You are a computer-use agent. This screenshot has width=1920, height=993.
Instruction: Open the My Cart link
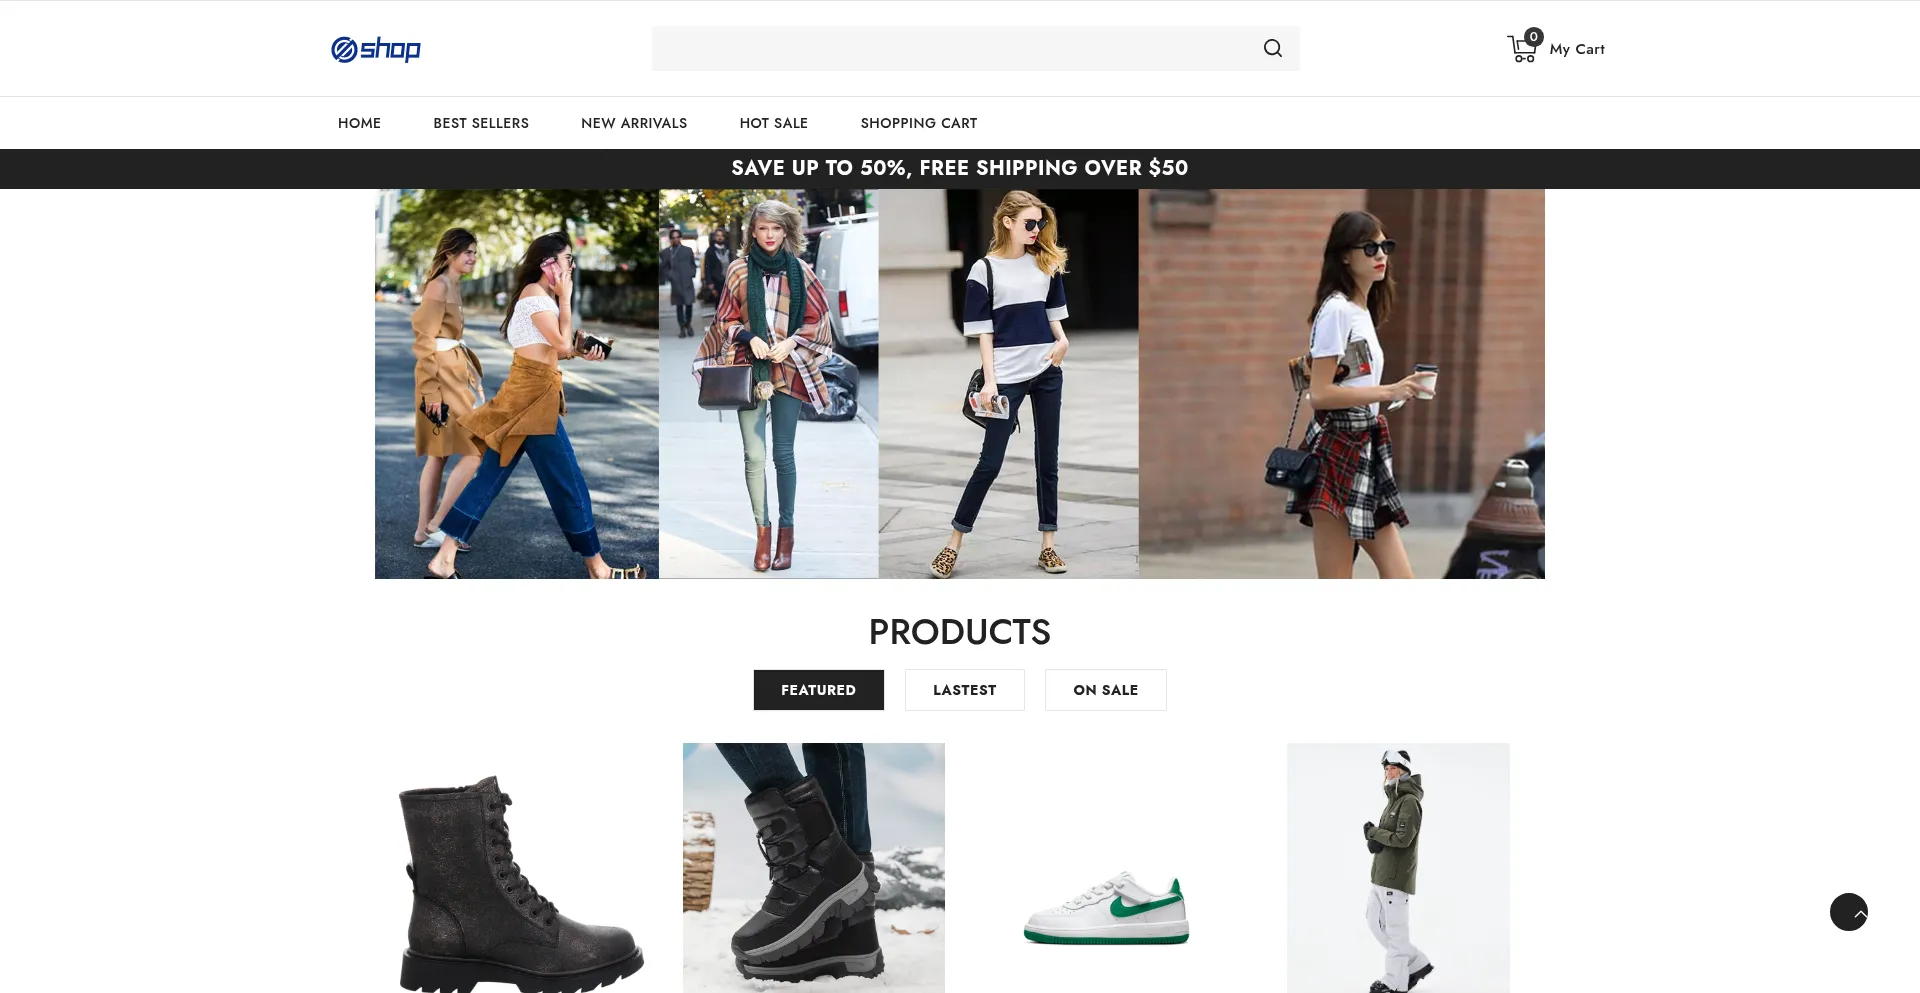pyautogui.click(x=1576, y=49)
